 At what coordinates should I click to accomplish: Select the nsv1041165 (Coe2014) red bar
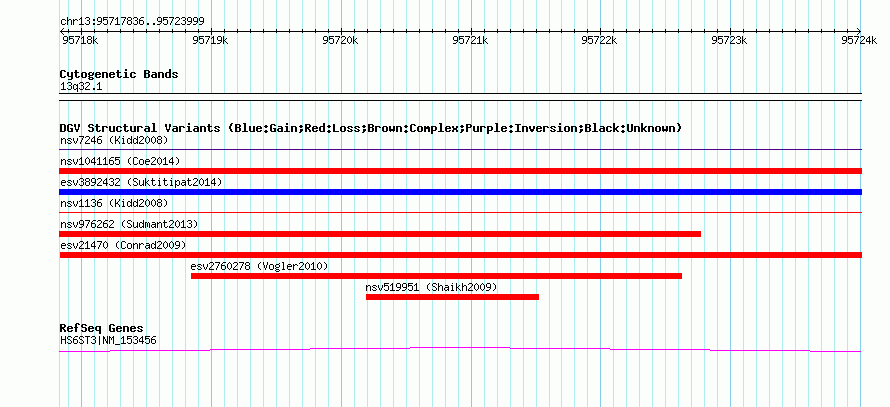coord(460,171)
